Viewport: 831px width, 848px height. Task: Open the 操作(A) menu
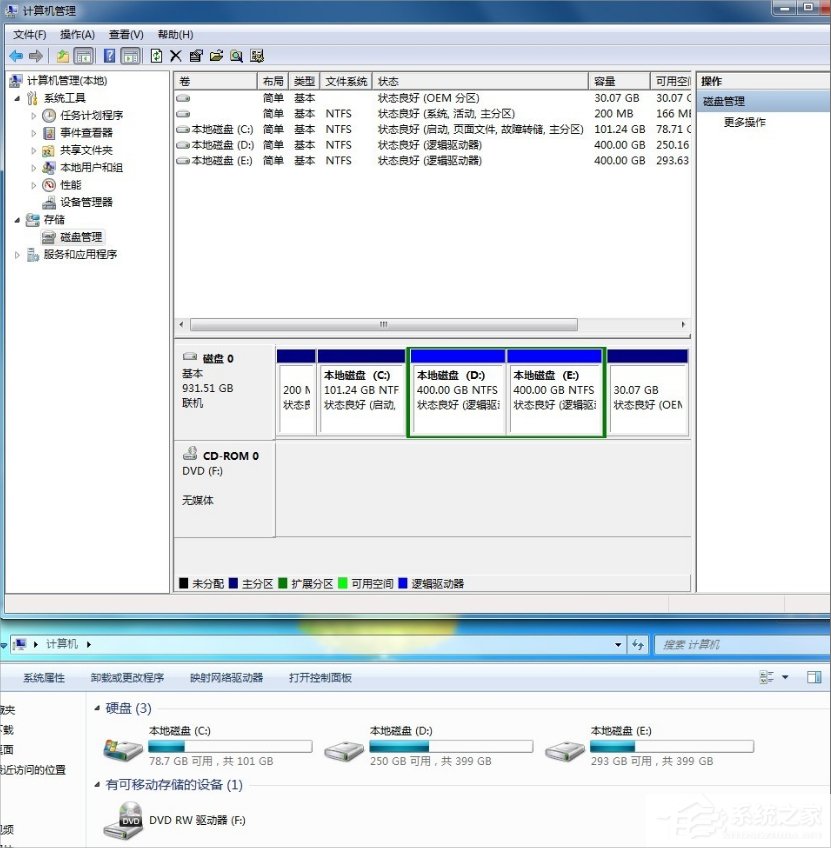tap(74, 33)
